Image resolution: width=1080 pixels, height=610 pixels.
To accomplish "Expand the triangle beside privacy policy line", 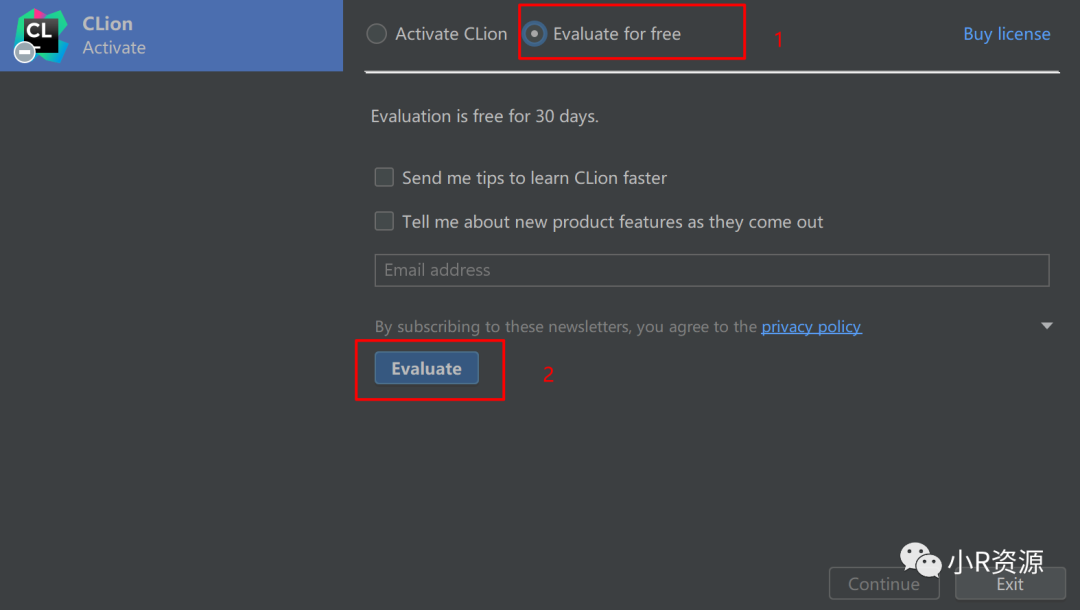I will pos(1047,326).
